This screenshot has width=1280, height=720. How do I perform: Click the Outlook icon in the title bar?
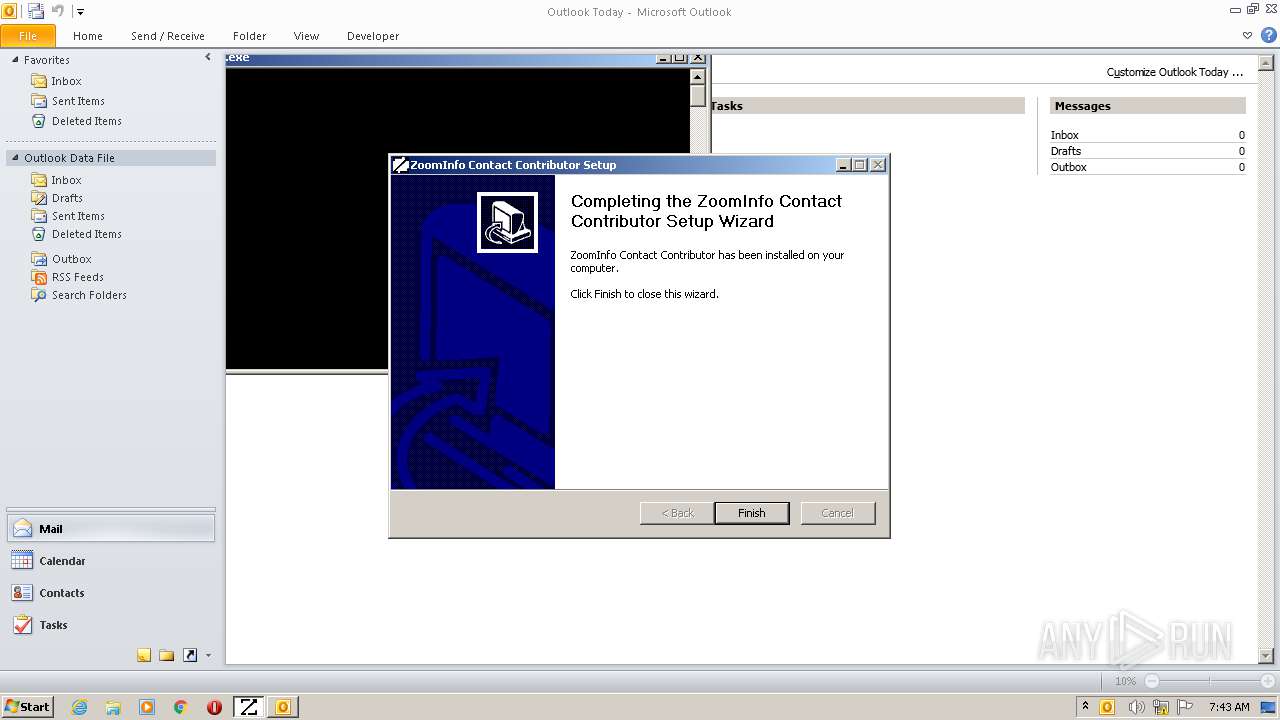9,11
